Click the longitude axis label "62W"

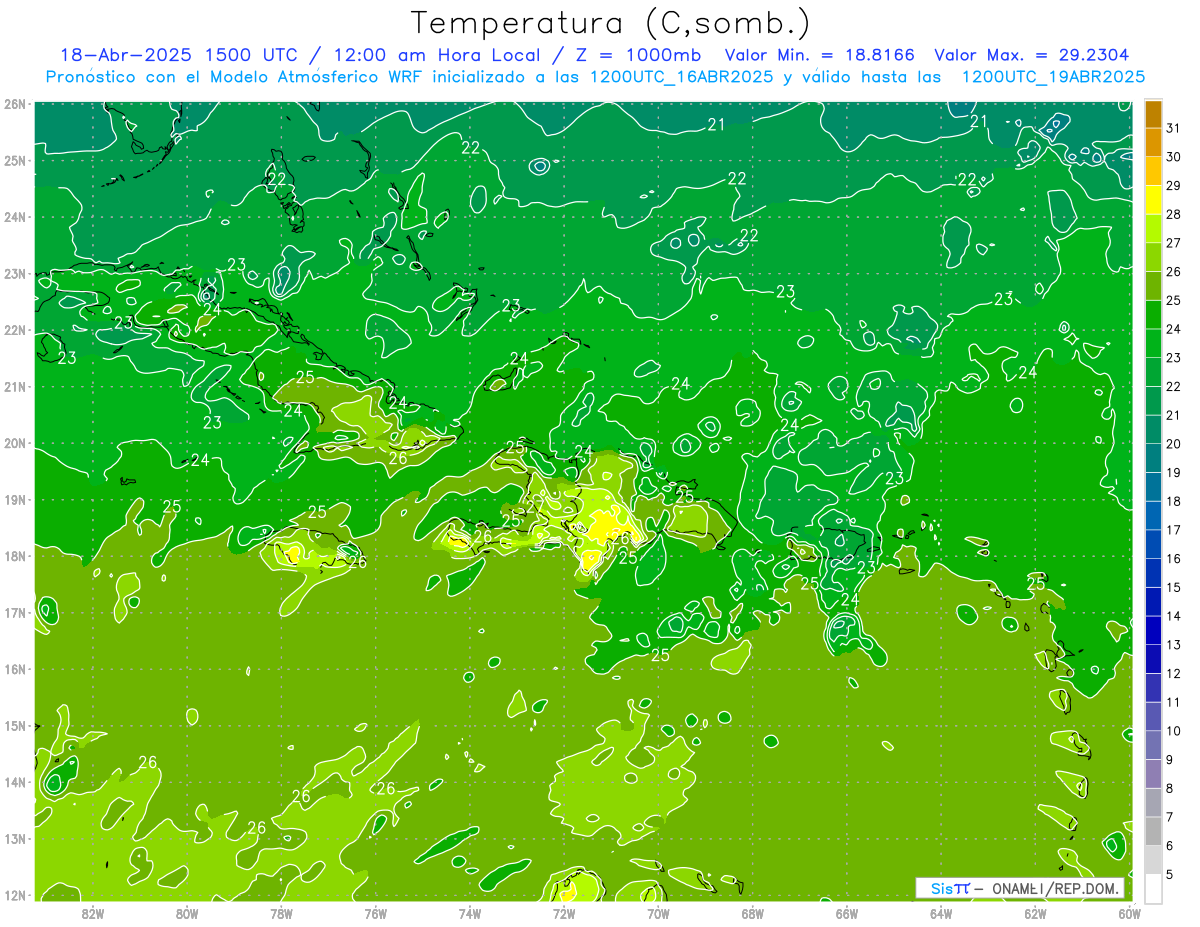[x=1036, y=913]
